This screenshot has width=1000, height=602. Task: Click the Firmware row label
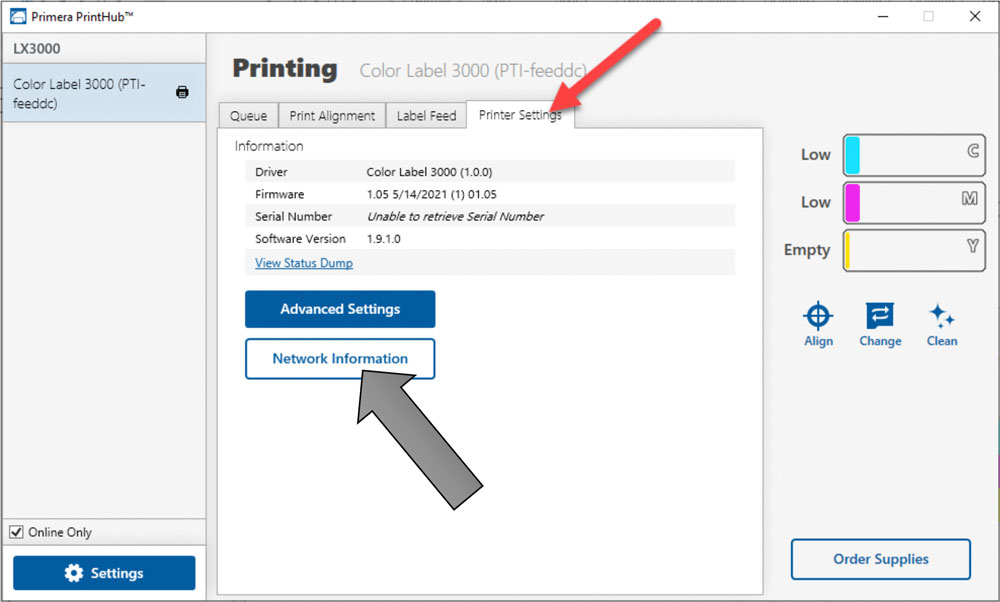pos(279,195)
